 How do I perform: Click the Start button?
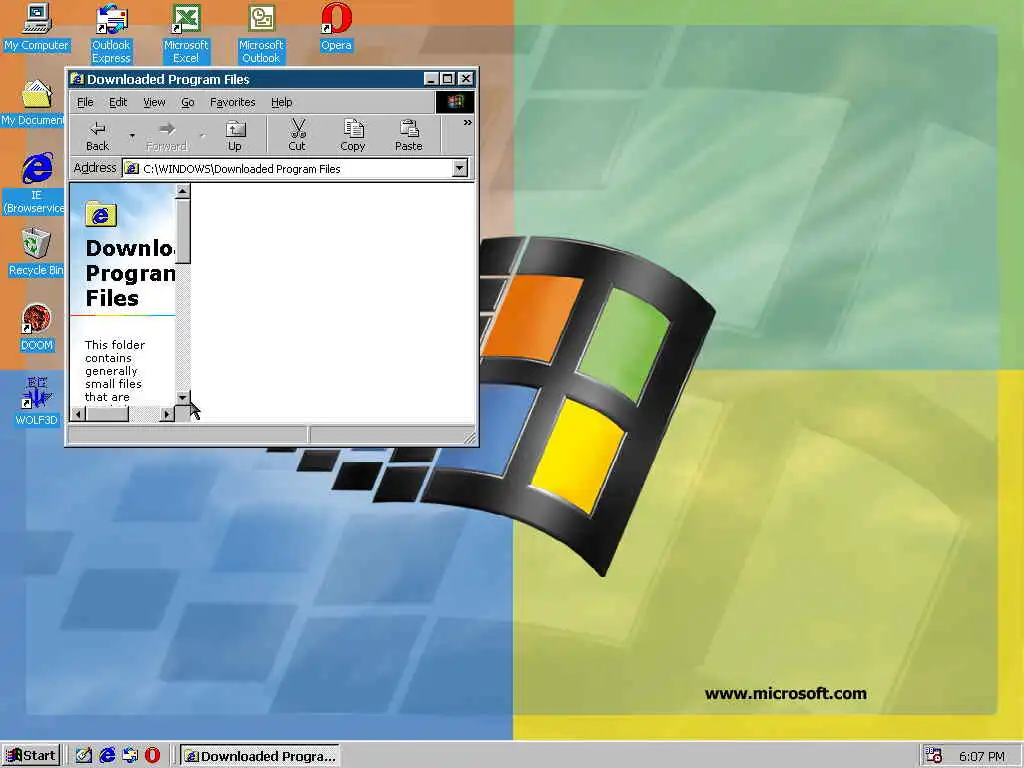click(31, 756)
